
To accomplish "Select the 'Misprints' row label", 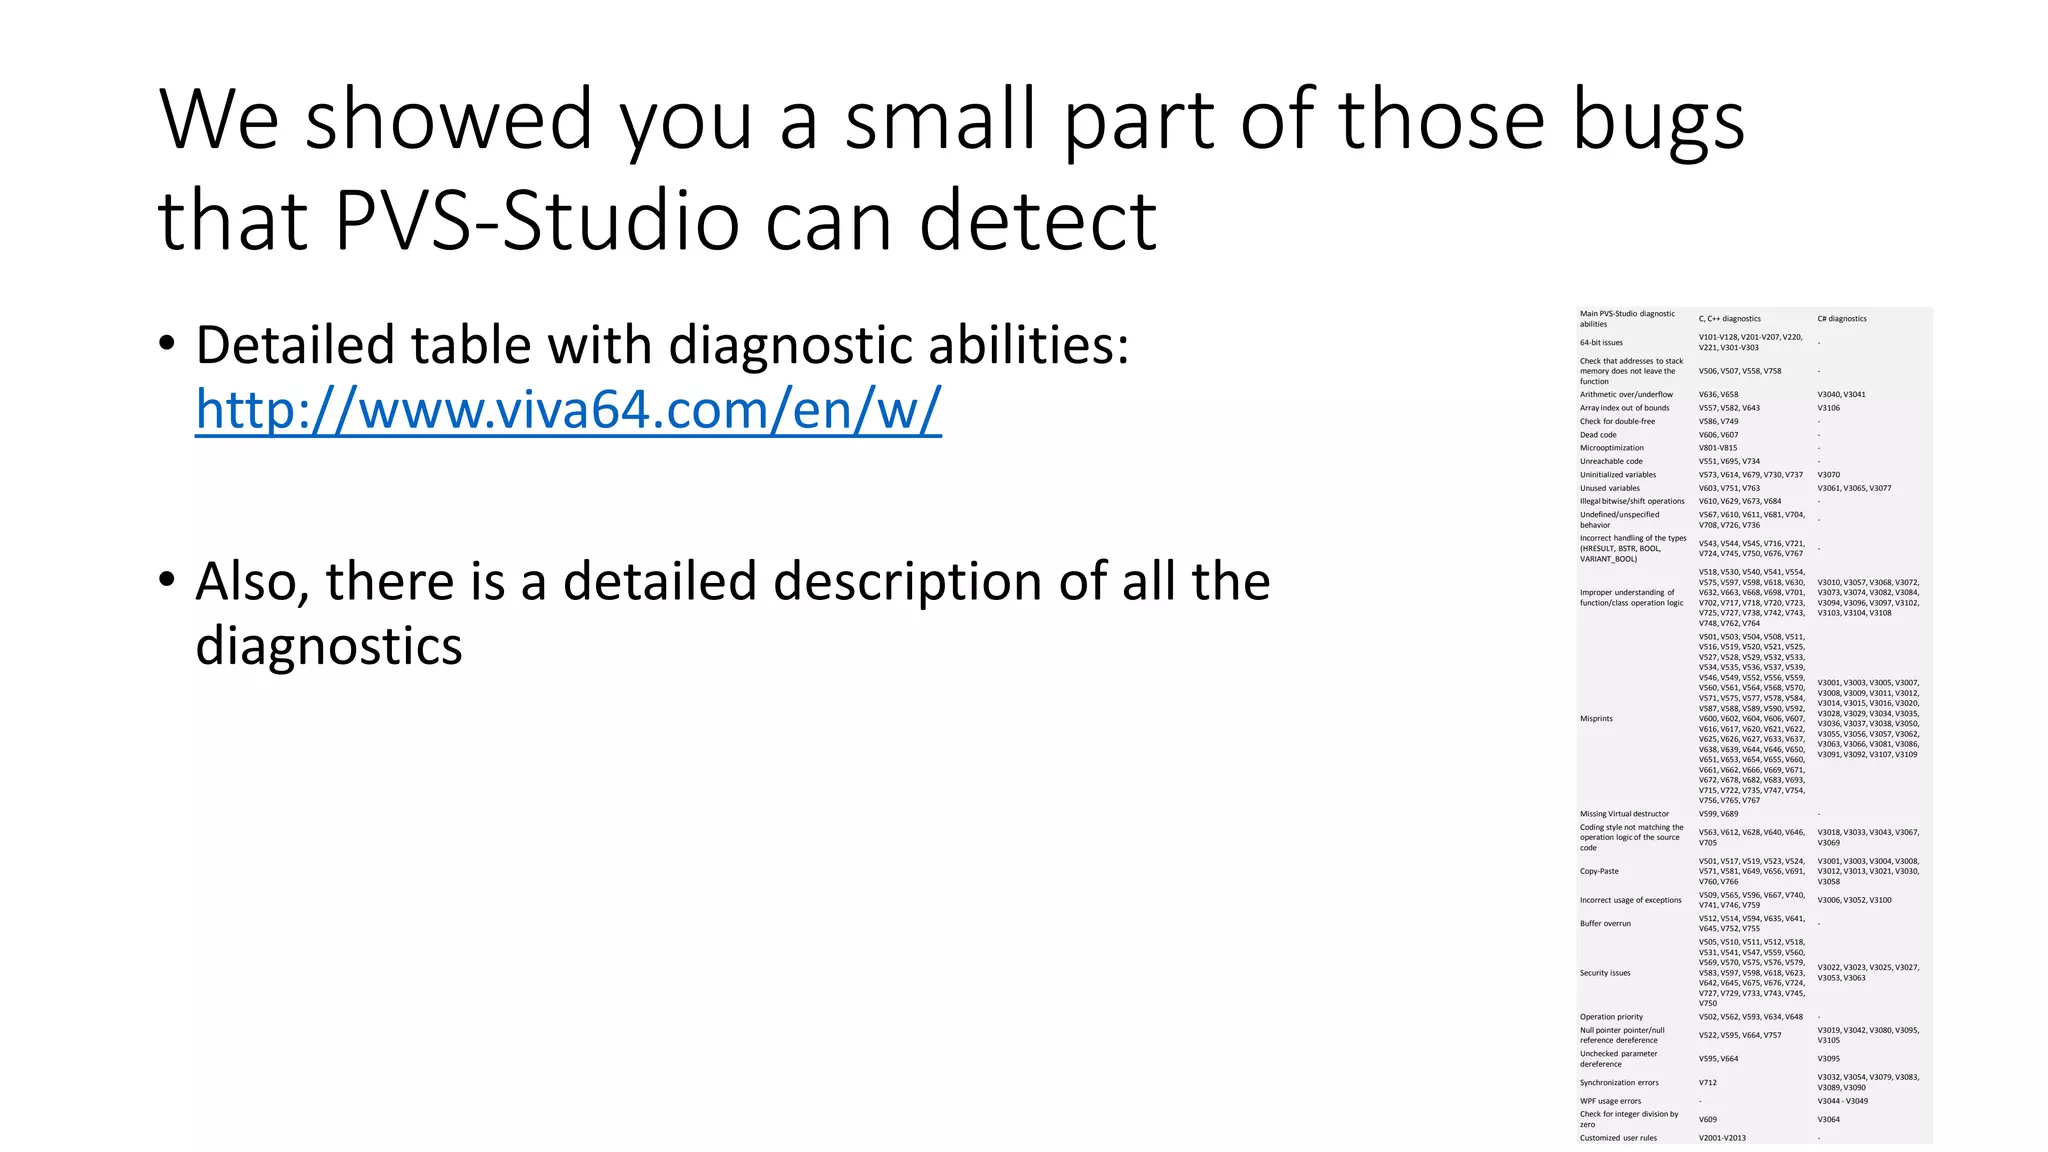I will click(x=1596, y=718).
